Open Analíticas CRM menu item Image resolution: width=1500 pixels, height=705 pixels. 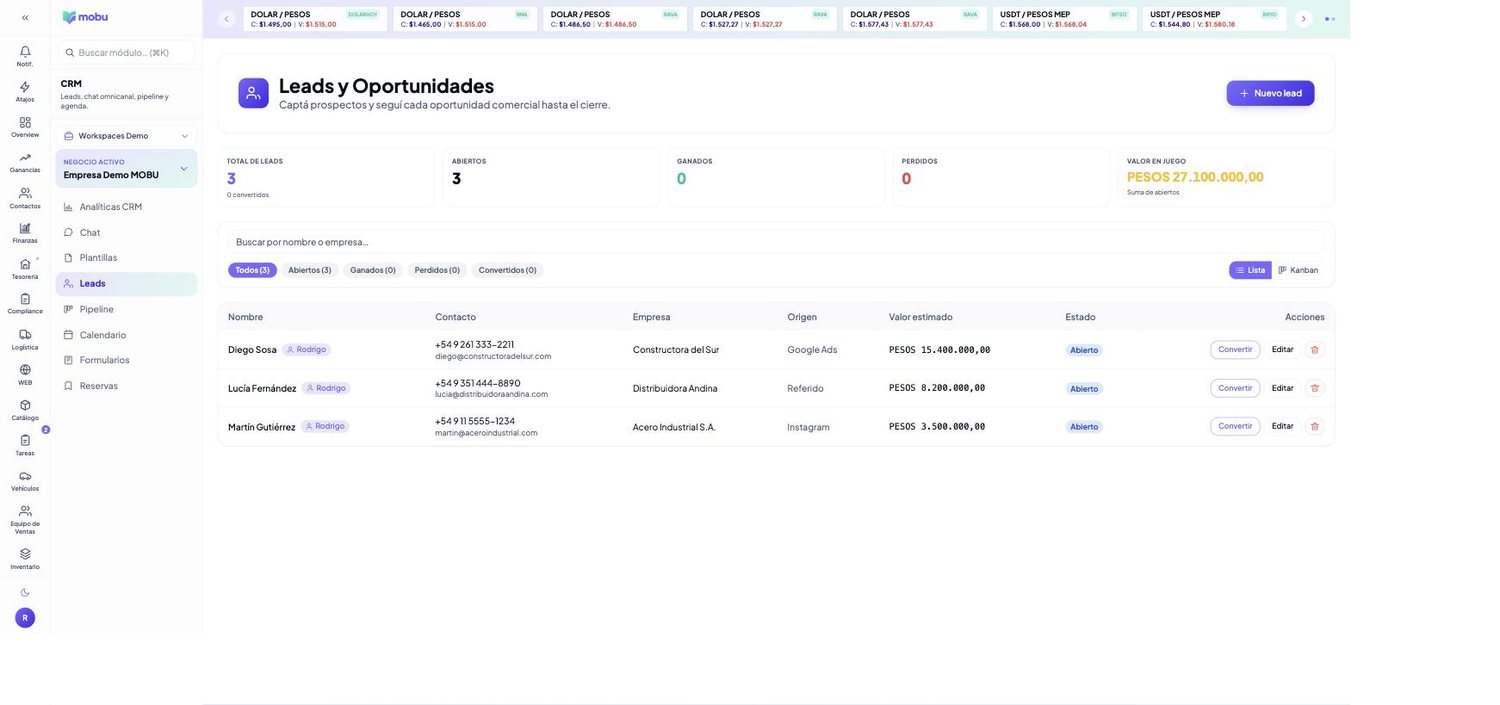point(126,207)
